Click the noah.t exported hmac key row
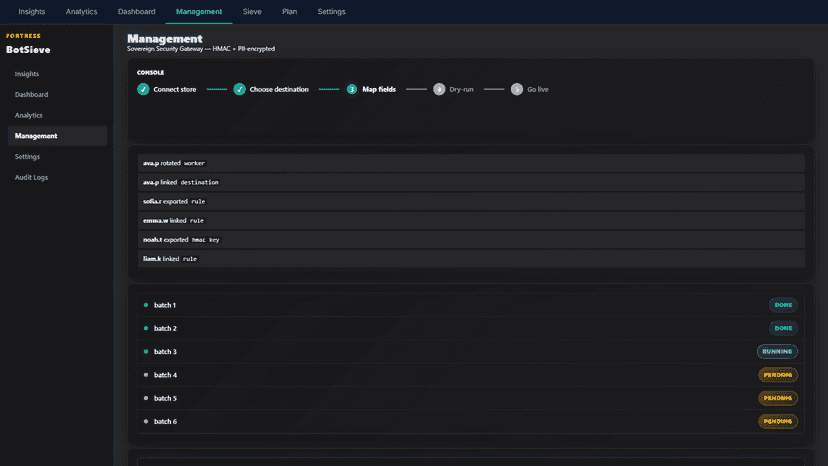Image resolution: width=828 pixels, height=466 pixels. [471, 239]
